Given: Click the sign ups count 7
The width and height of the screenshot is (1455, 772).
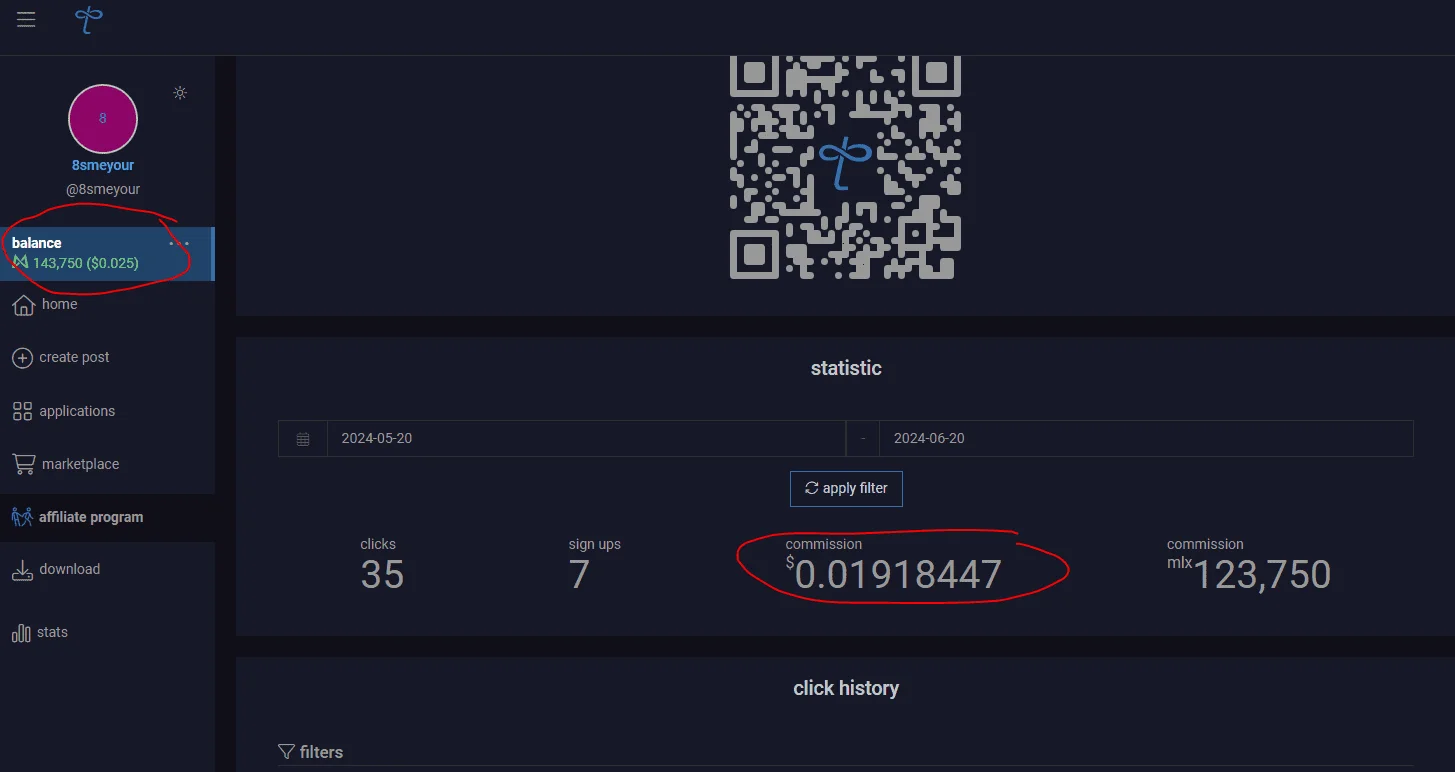Looking at the screenshot, I should 579,575.
